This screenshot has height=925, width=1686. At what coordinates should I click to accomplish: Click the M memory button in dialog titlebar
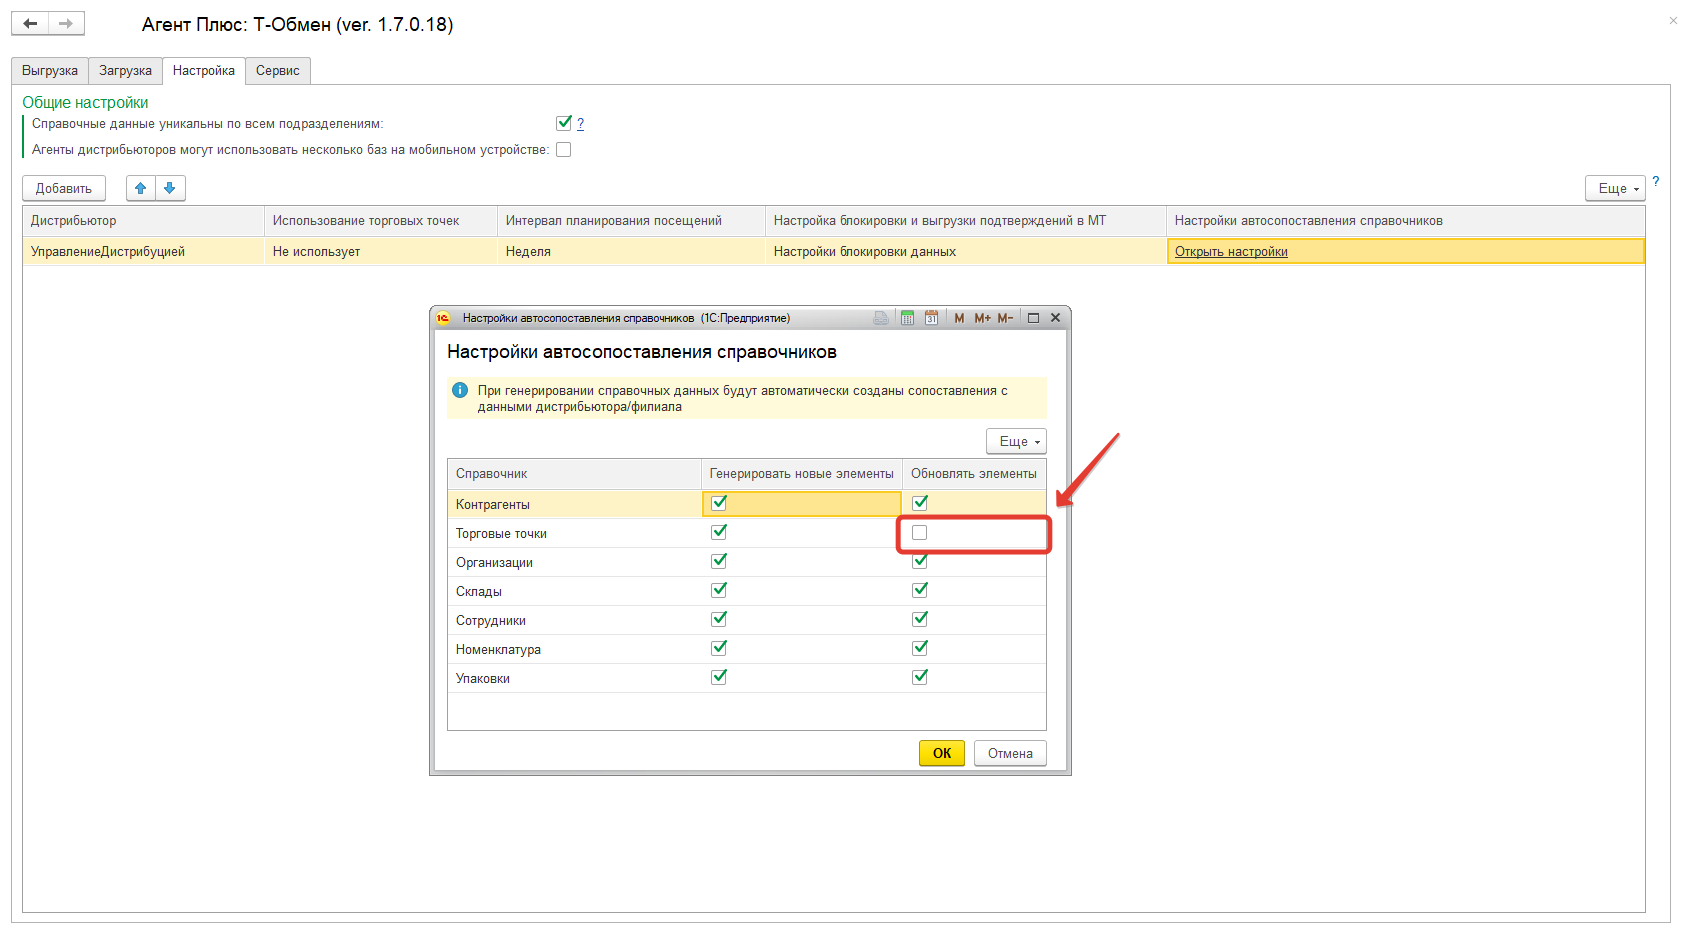tap(959, 318)
